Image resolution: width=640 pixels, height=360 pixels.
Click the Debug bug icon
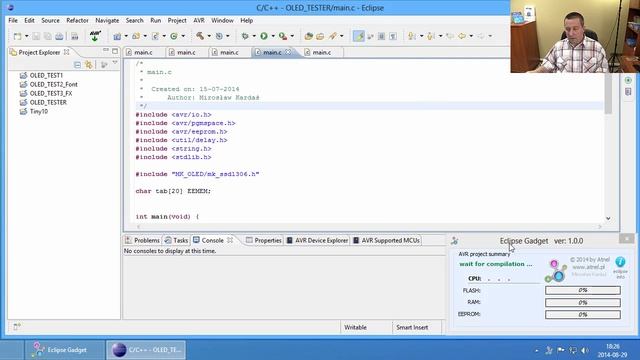click(x=245, y=36)
